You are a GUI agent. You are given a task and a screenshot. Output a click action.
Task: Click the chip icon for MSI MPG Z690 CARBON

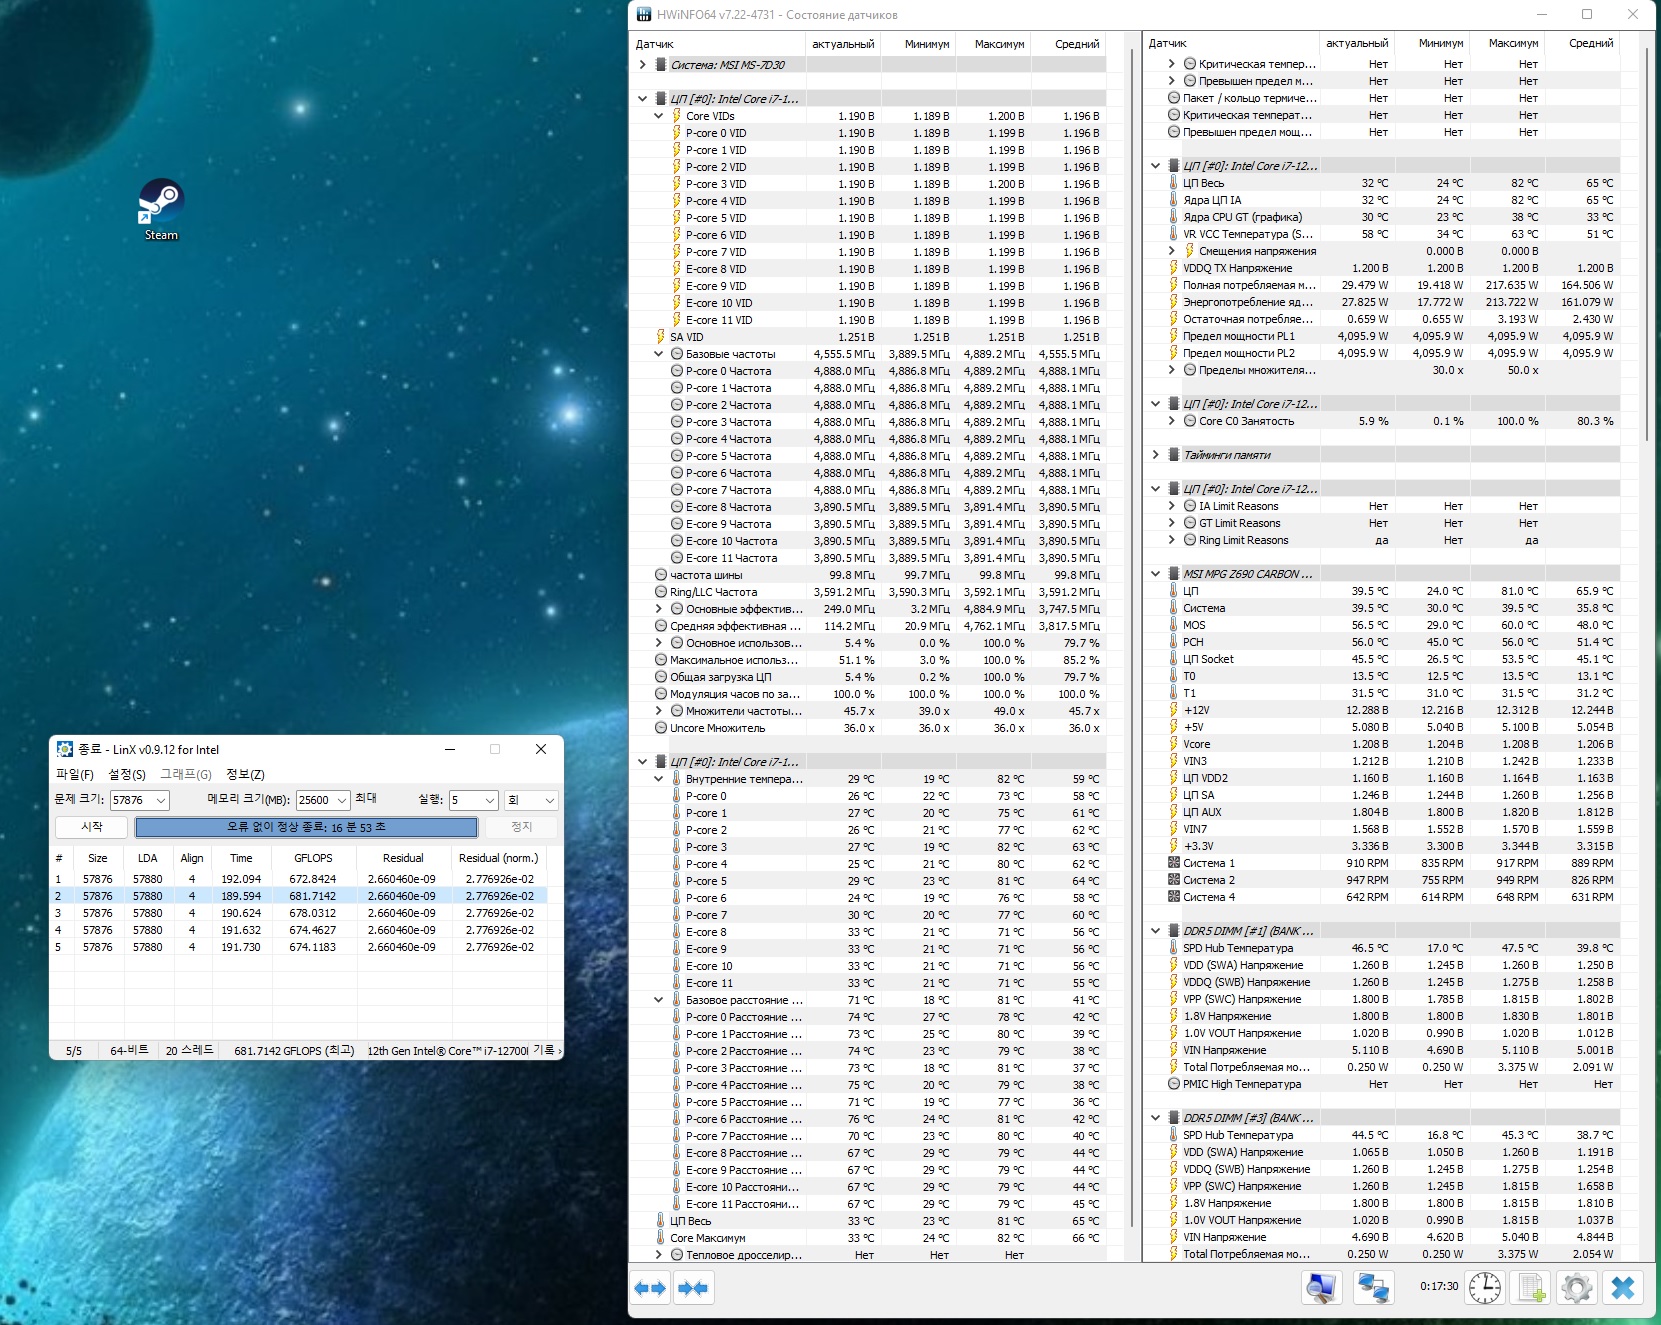(x=1174, y=574)
